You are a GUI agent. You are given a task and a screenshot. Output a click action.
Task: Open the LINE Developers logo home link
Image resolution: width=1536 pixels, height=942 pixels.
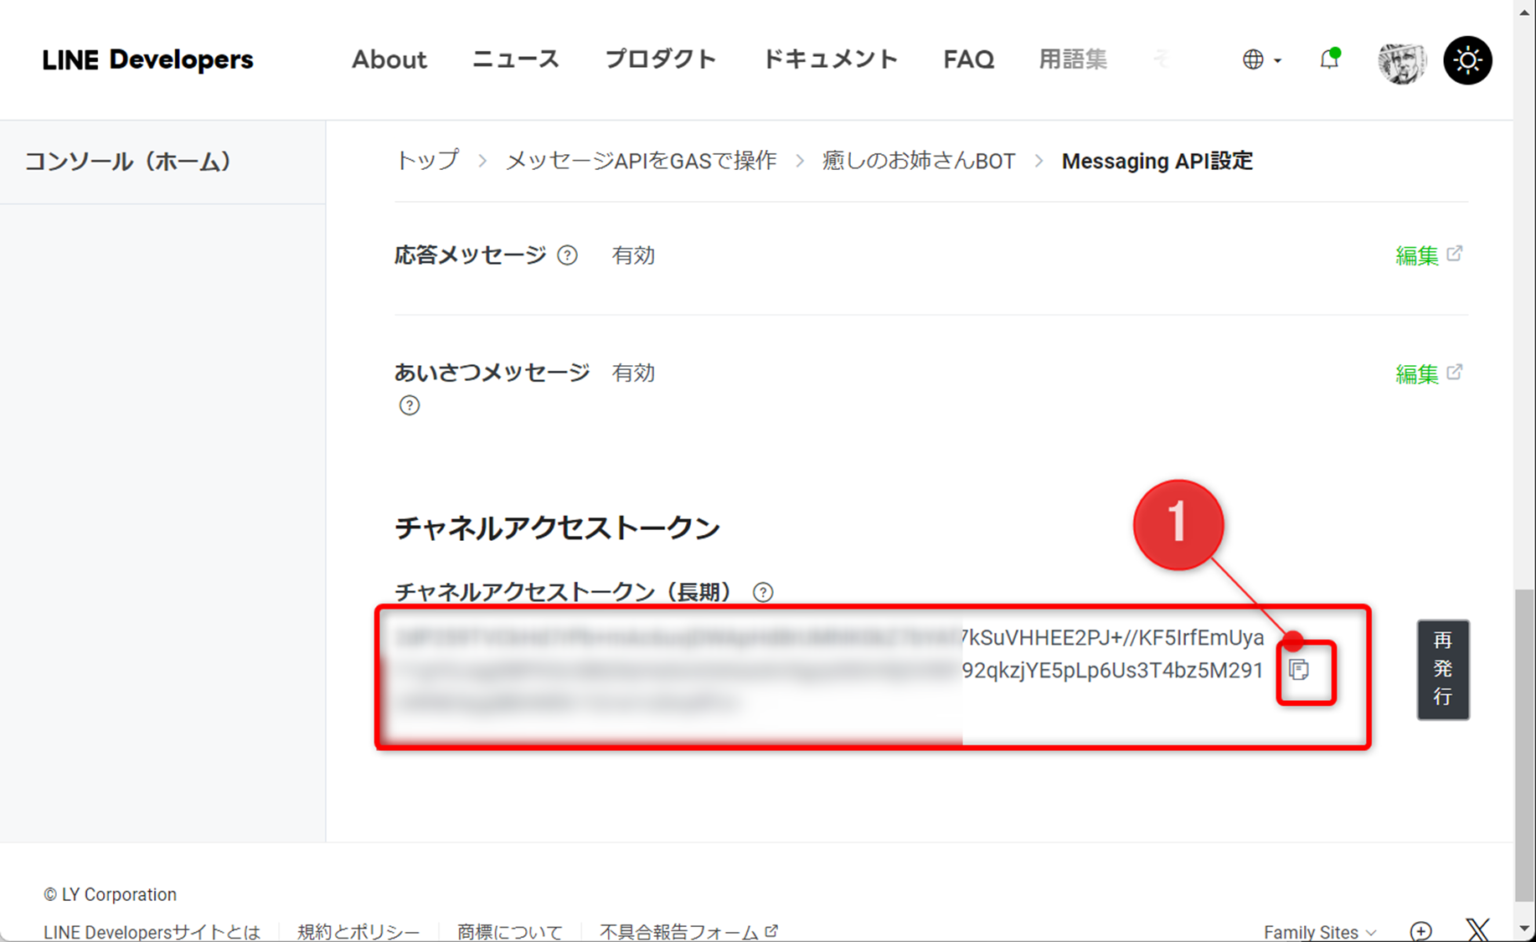coord(147,59)
